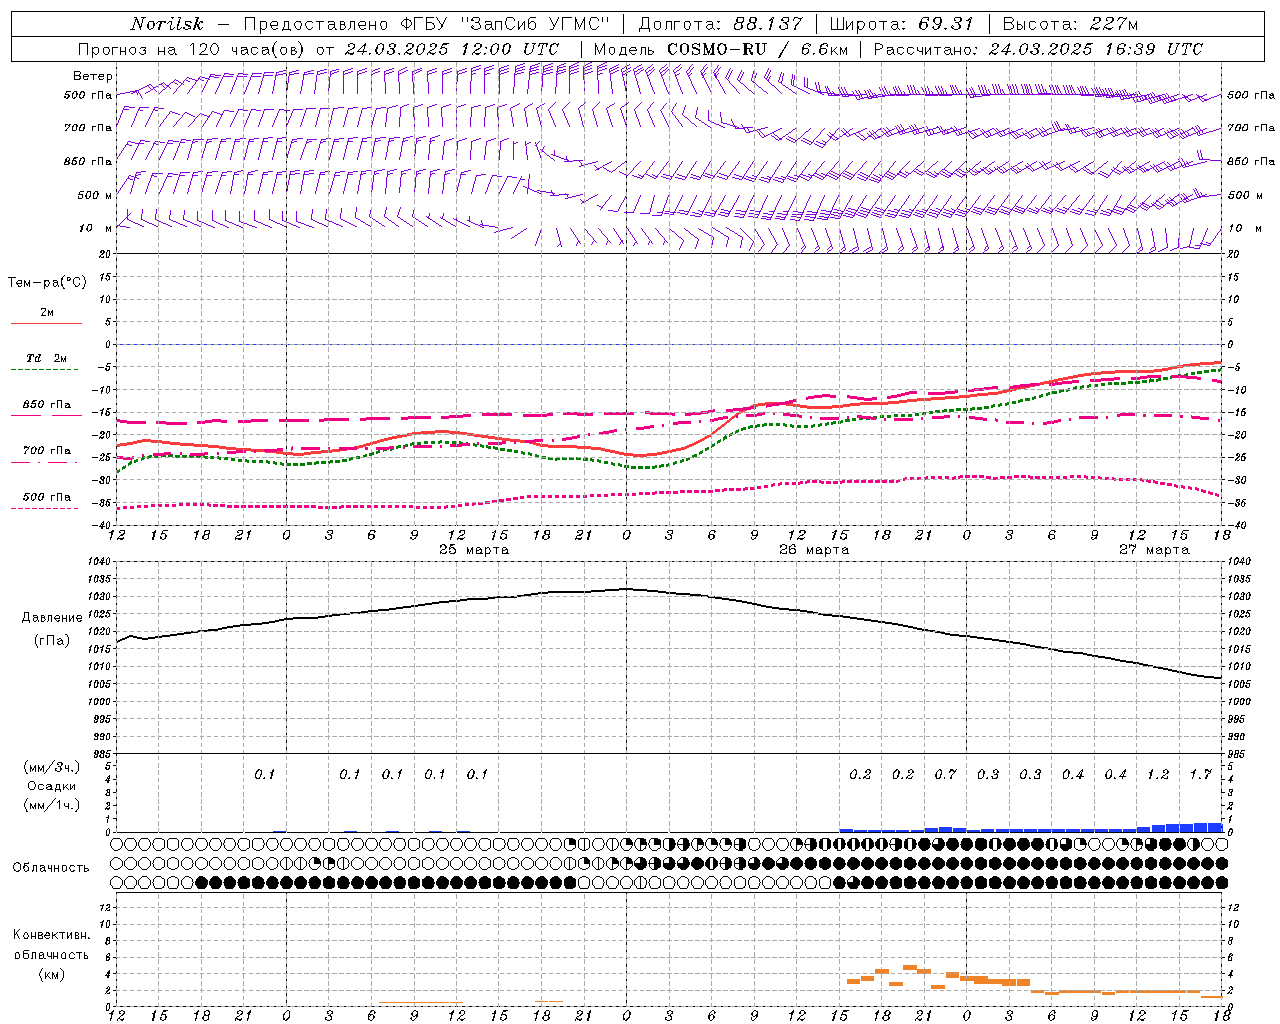Viewport: 1280px width, 1024px height.
Task: Click the Тем-ра(°C) panel label
Action: (x=47, y=283)
